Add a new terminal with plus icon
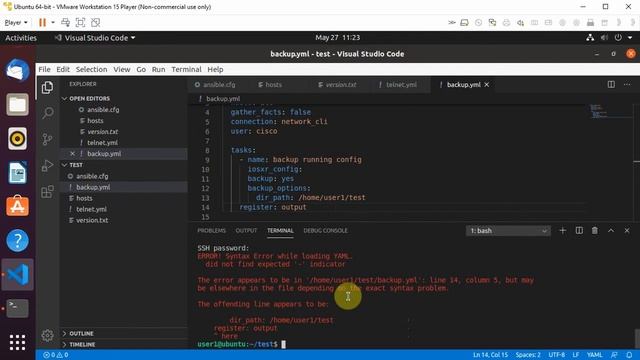Screen dimensions: 640x360 tap(562, 231)
